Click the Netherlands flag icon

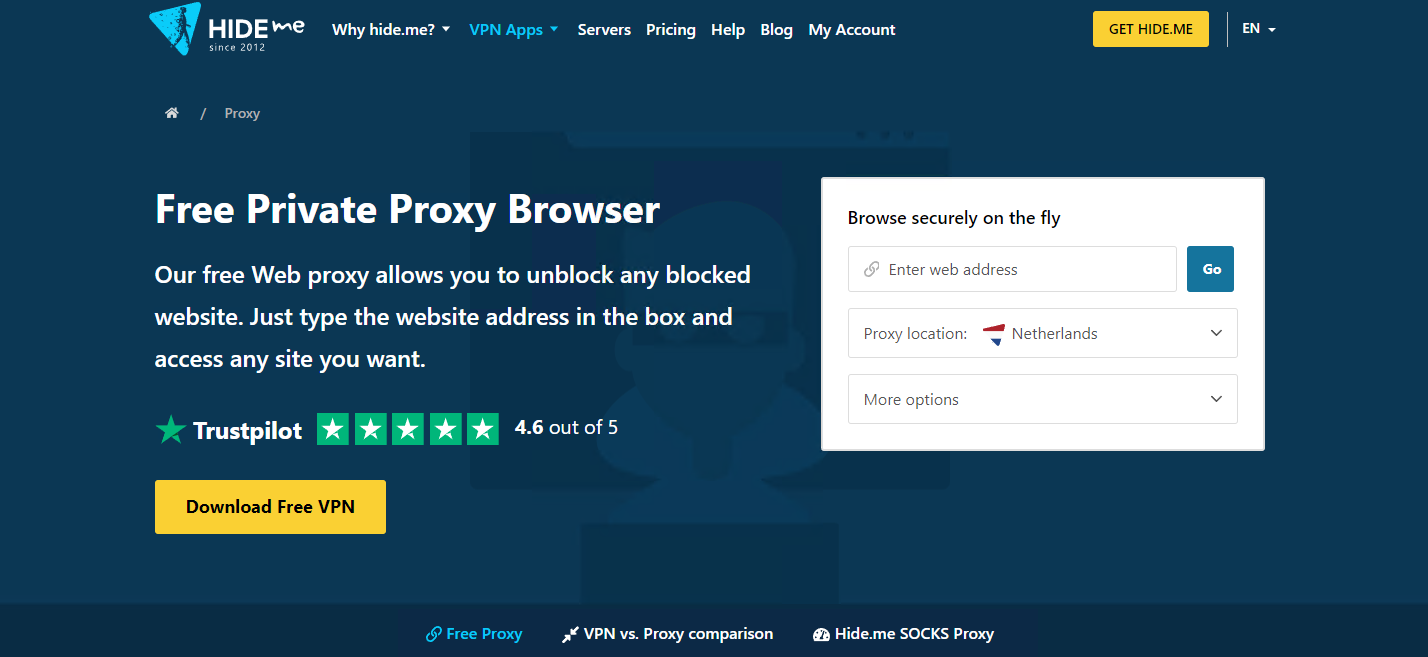[x=993, y=334]
